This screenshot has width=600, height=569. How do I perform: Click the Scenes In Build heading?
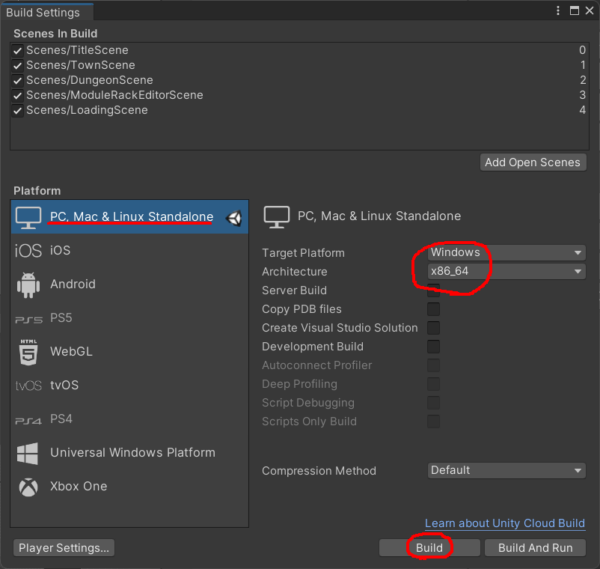tap(55, 34)
